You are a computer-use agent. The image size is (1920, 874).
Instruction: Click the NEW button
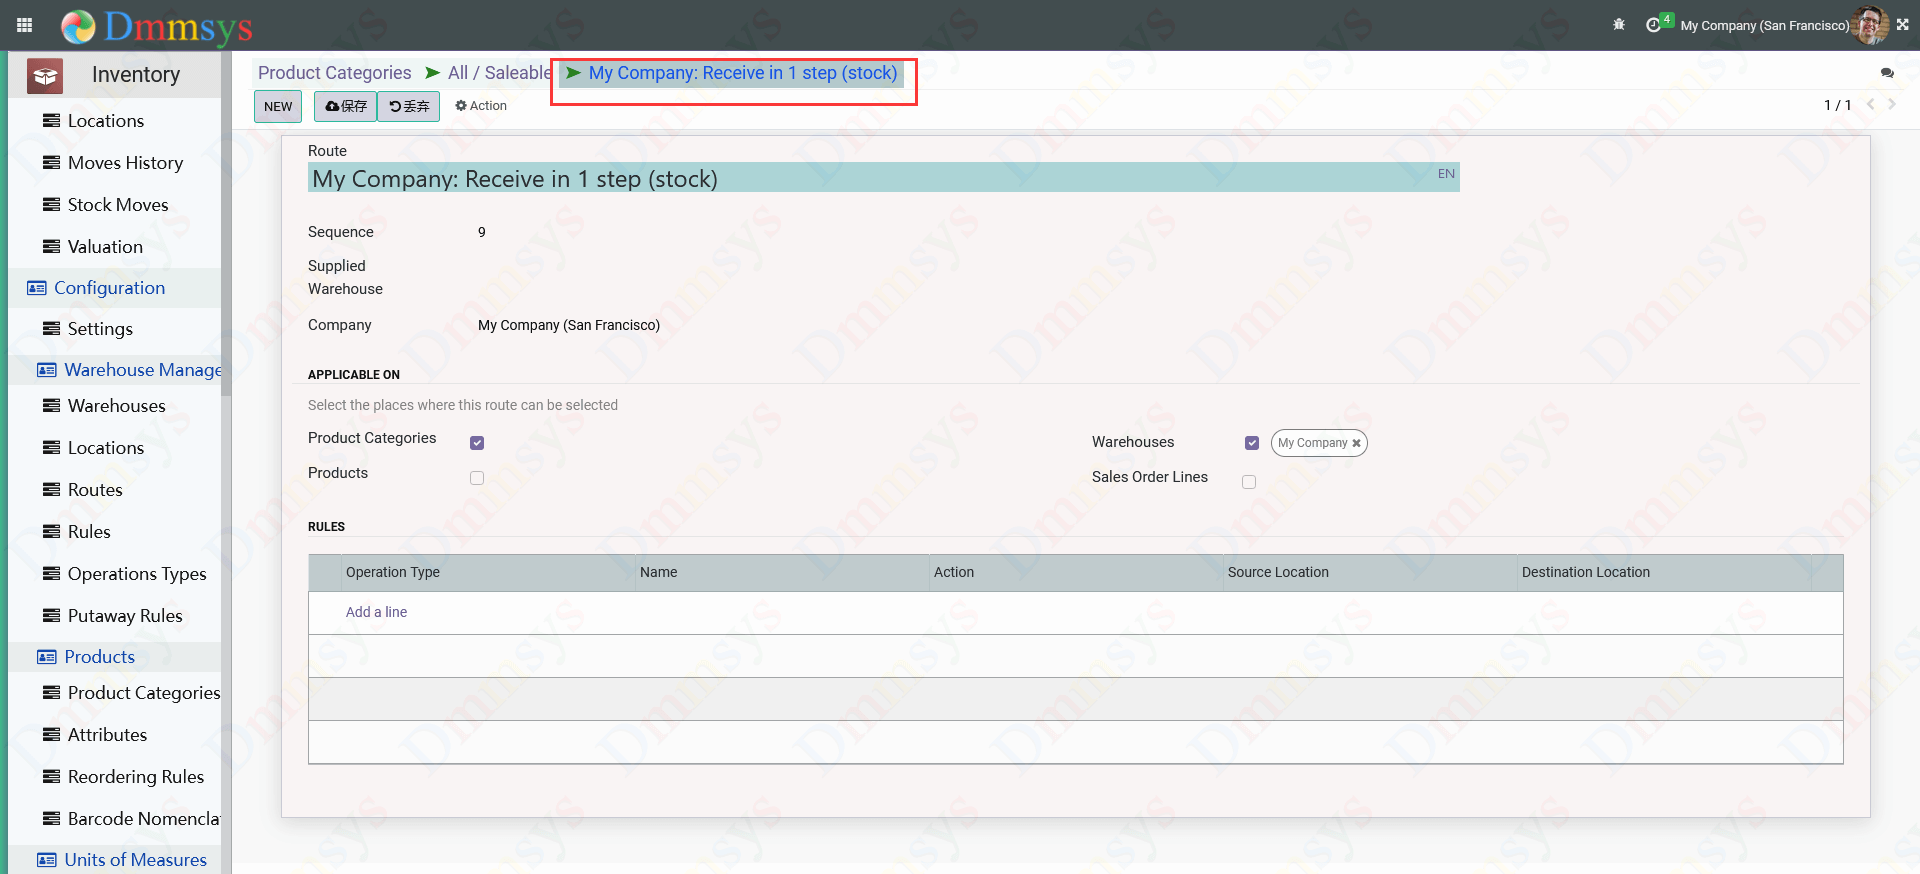tap(278, 106)
